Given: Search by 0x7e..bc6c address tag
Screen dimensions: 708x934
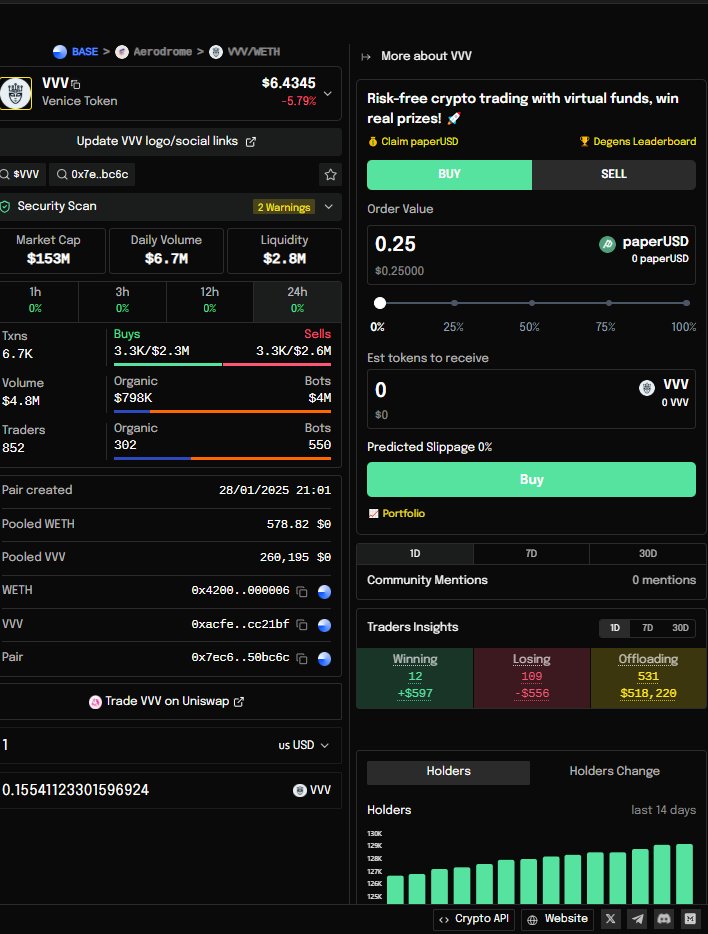Looking at the screenshot, I should tap(92, 175).
